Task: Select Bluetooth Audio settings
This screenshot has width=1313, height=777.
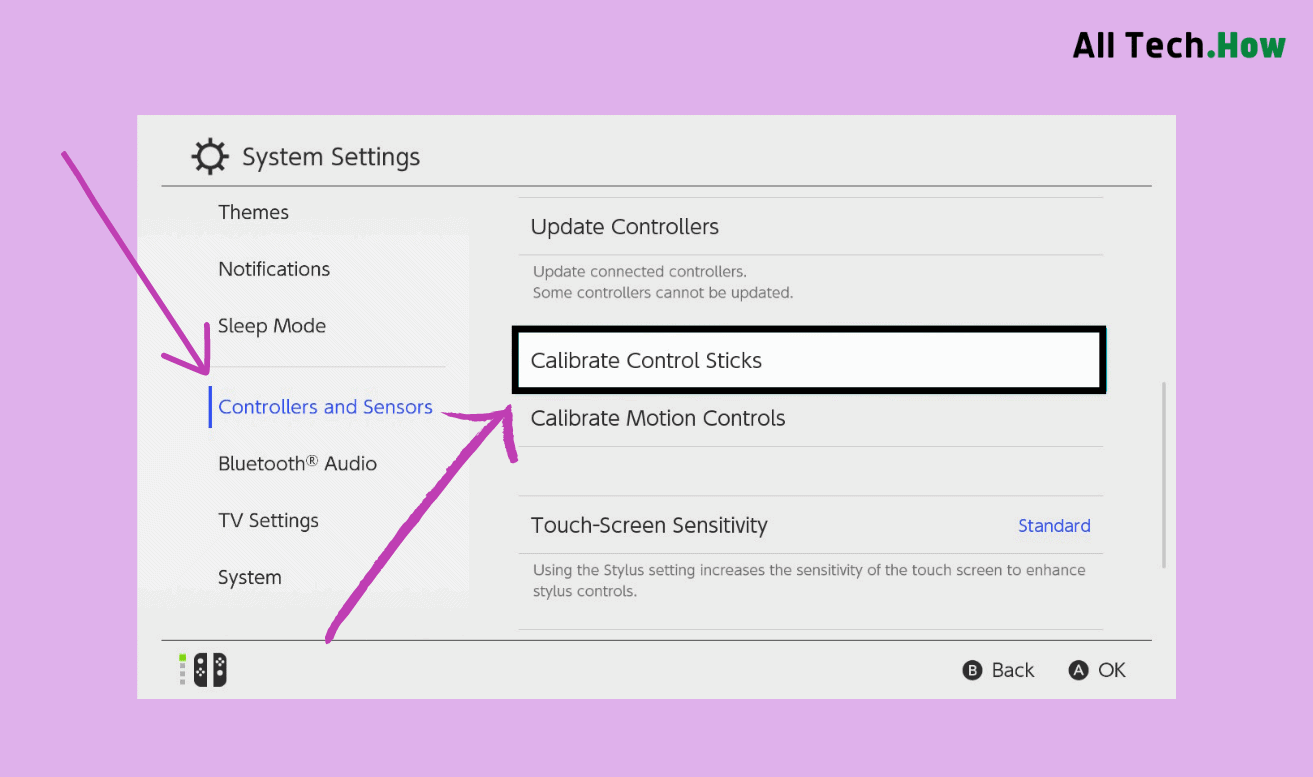Action: pyautogui.click(x=297, y=463)
